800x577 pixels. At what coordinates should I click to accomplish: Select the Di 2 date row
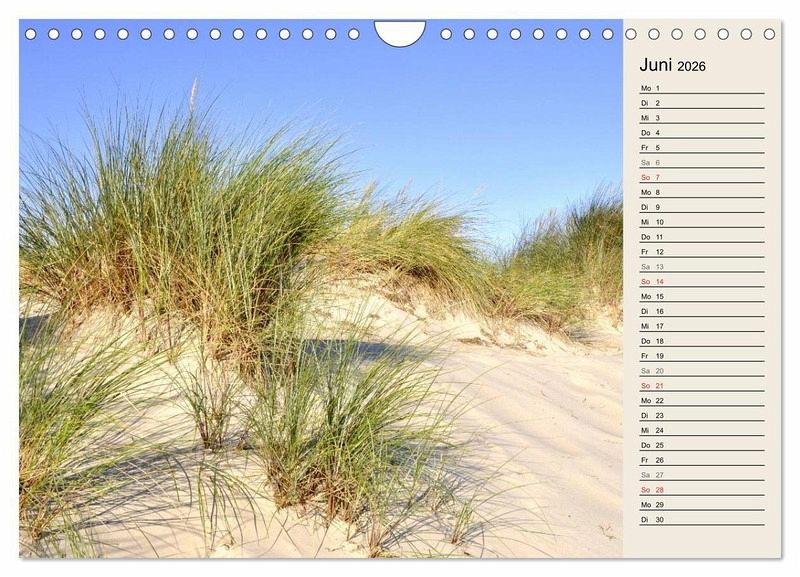(x=702, y=103)
